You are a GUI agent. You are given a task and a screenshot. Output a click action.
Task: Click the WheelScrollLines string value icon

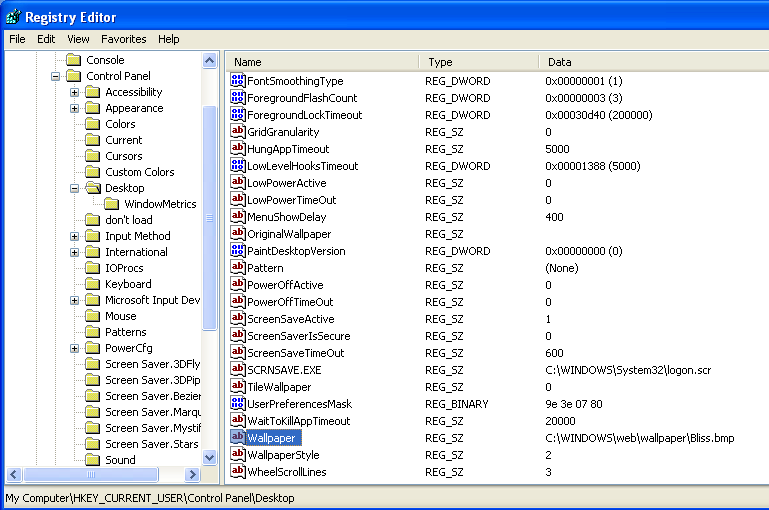[238, 471]
